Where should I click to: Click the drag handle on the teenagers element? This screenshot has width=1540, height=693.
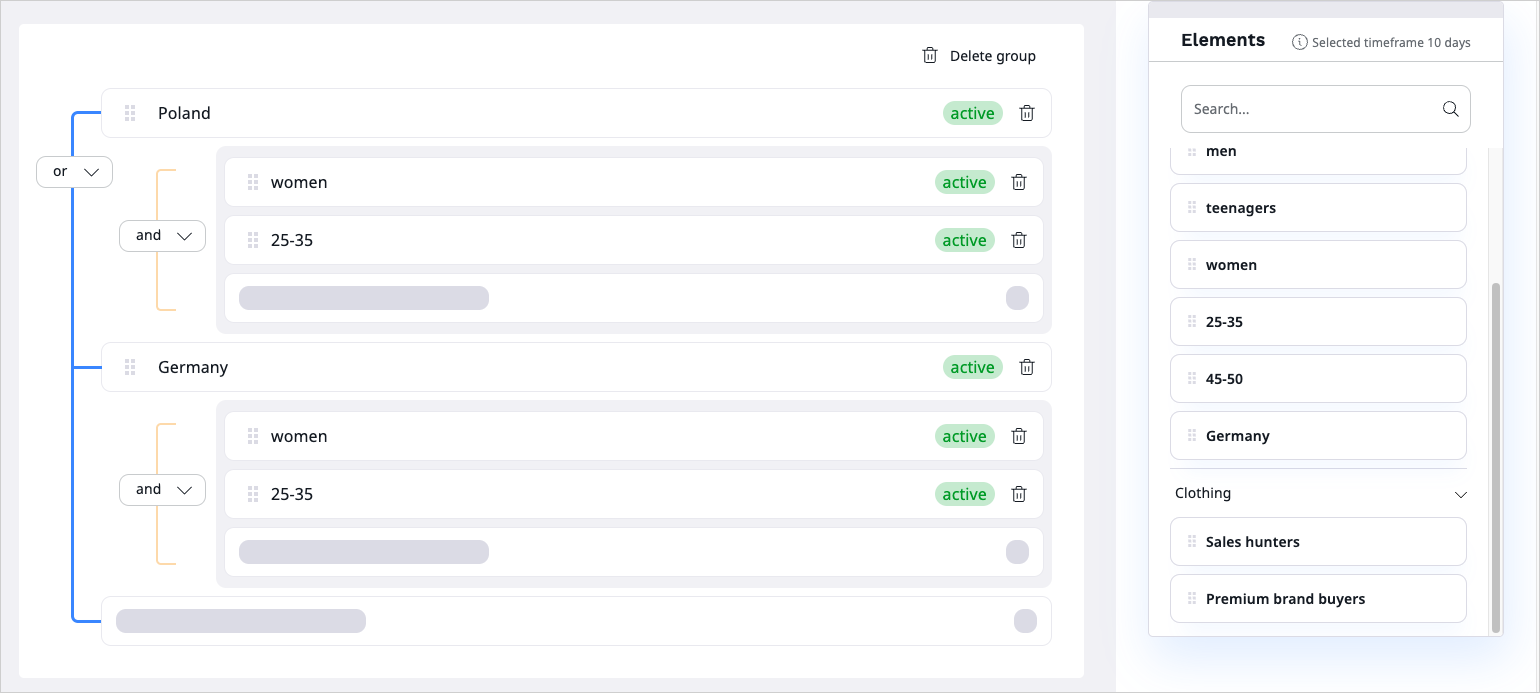[1191, 207]
